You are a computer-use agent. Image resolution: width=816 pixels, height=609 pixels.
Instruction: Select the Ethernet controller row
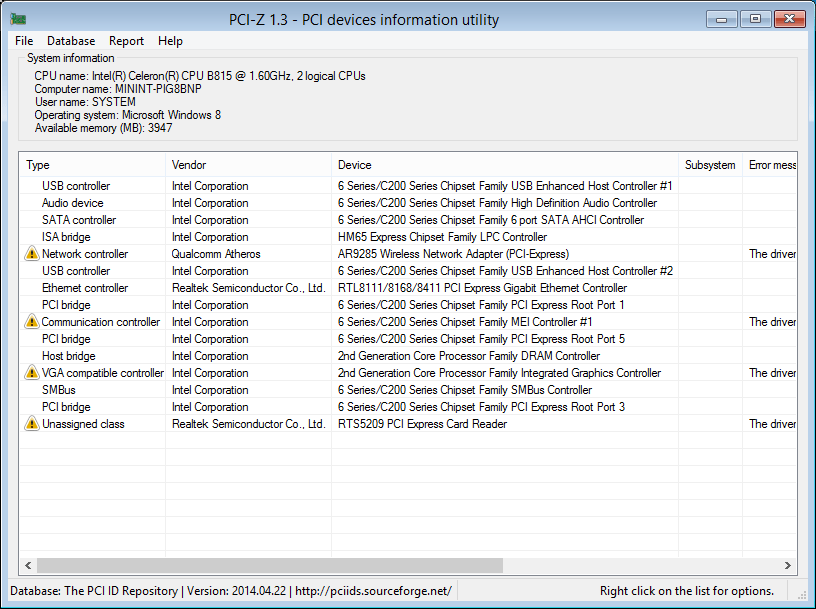click(409, 288)
